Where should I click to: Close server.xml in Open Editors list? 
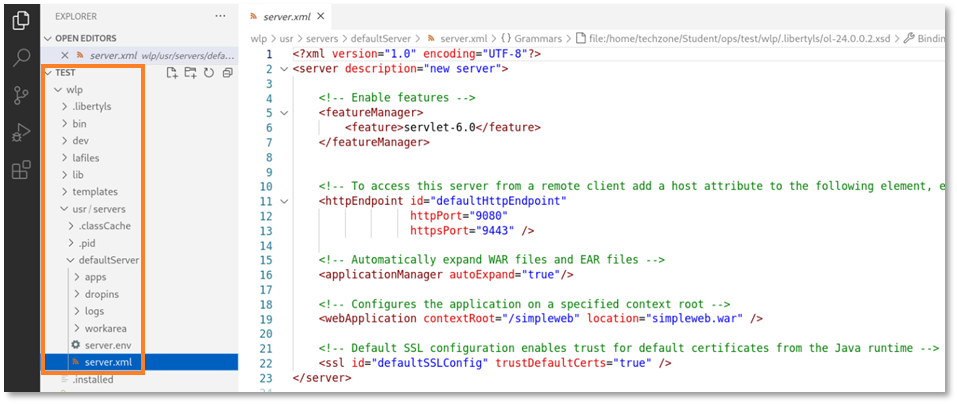click(65, 55)
